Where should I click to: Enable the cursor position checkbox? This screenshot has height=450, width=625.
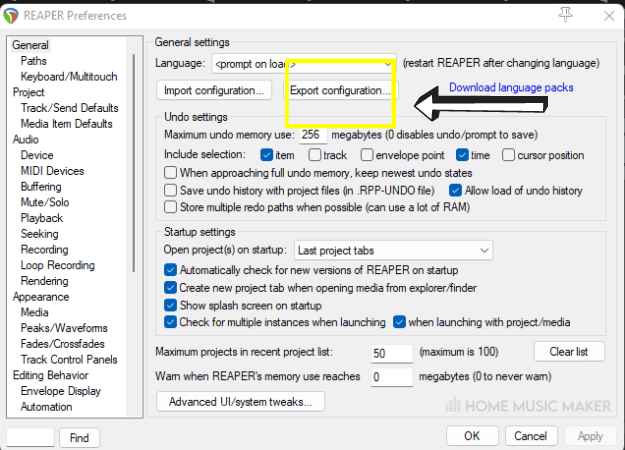pos(508,155)
